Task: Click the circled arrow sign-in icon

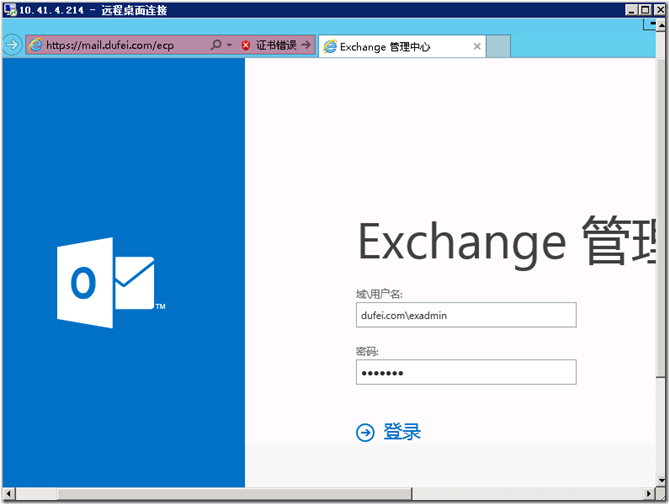Action: (x=365, y=432)
